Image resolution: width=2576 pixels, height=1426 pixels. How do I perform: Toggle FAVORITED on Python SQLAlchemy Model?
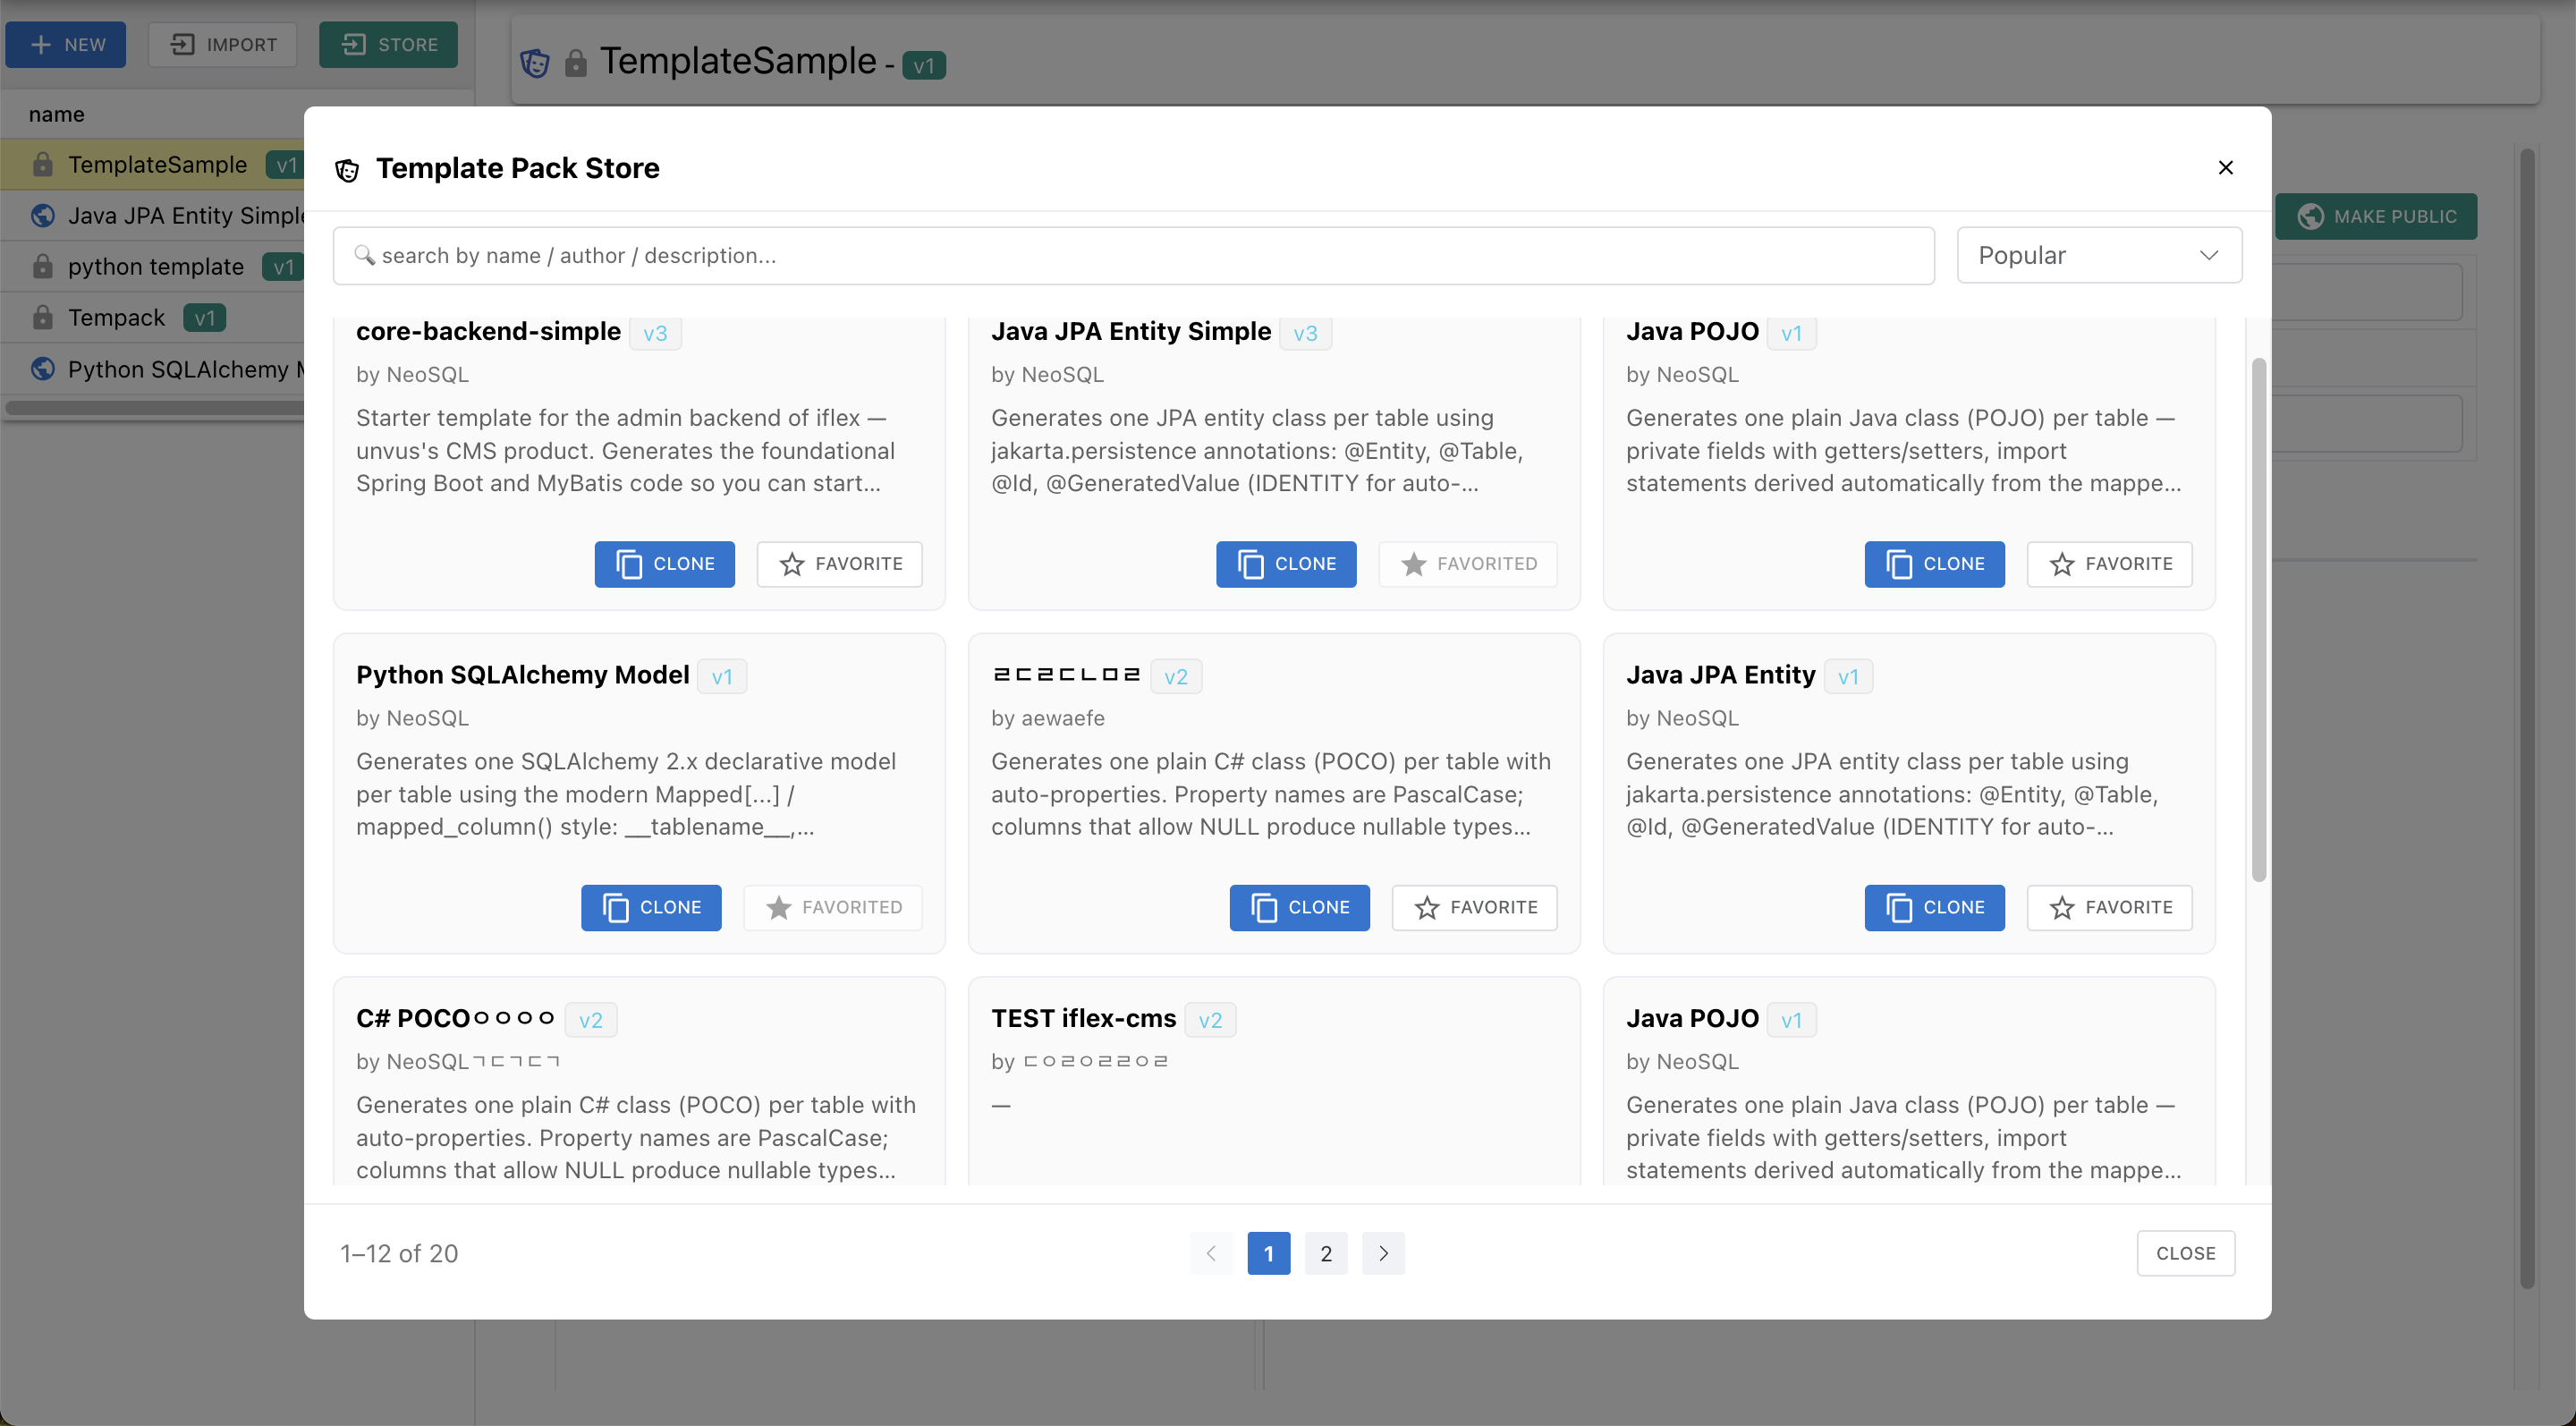click(x=832, y=907)
